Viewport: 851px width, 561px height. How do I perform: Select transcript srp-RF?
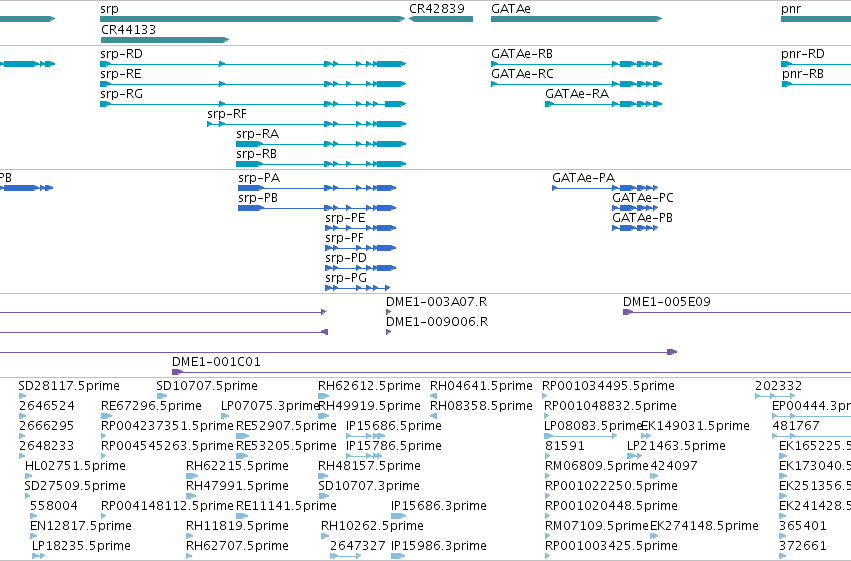coord(307,124)
